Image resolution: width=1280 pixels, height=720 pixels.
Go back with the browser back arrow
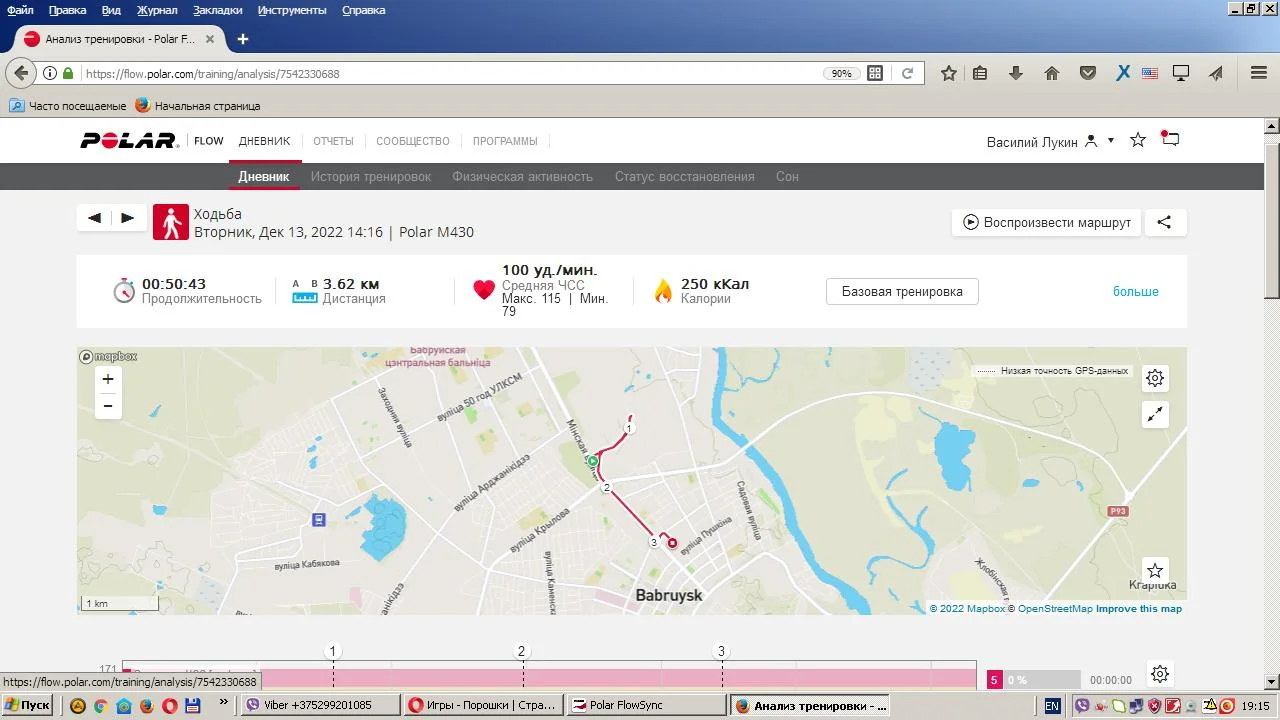tap(21, 73)
